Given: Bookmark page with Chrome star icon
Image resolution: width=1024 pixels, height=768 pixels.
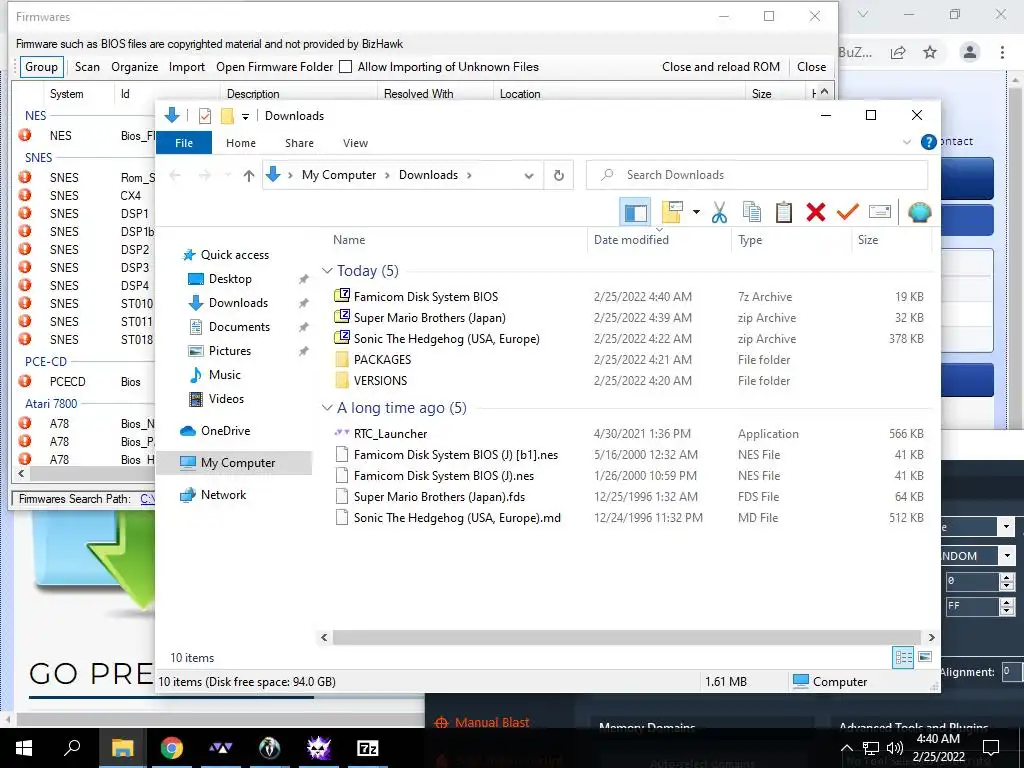Looking at the screenshot, I should pos(930,52).
